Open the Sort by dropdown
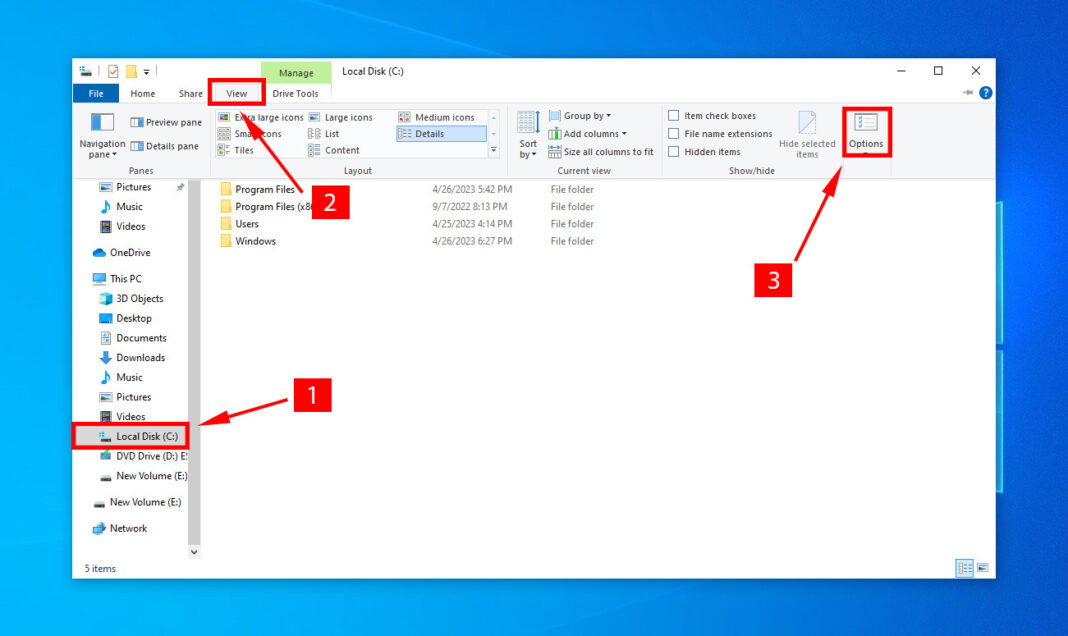Viewport: 1068px width, 636px height. pos(528,135)
